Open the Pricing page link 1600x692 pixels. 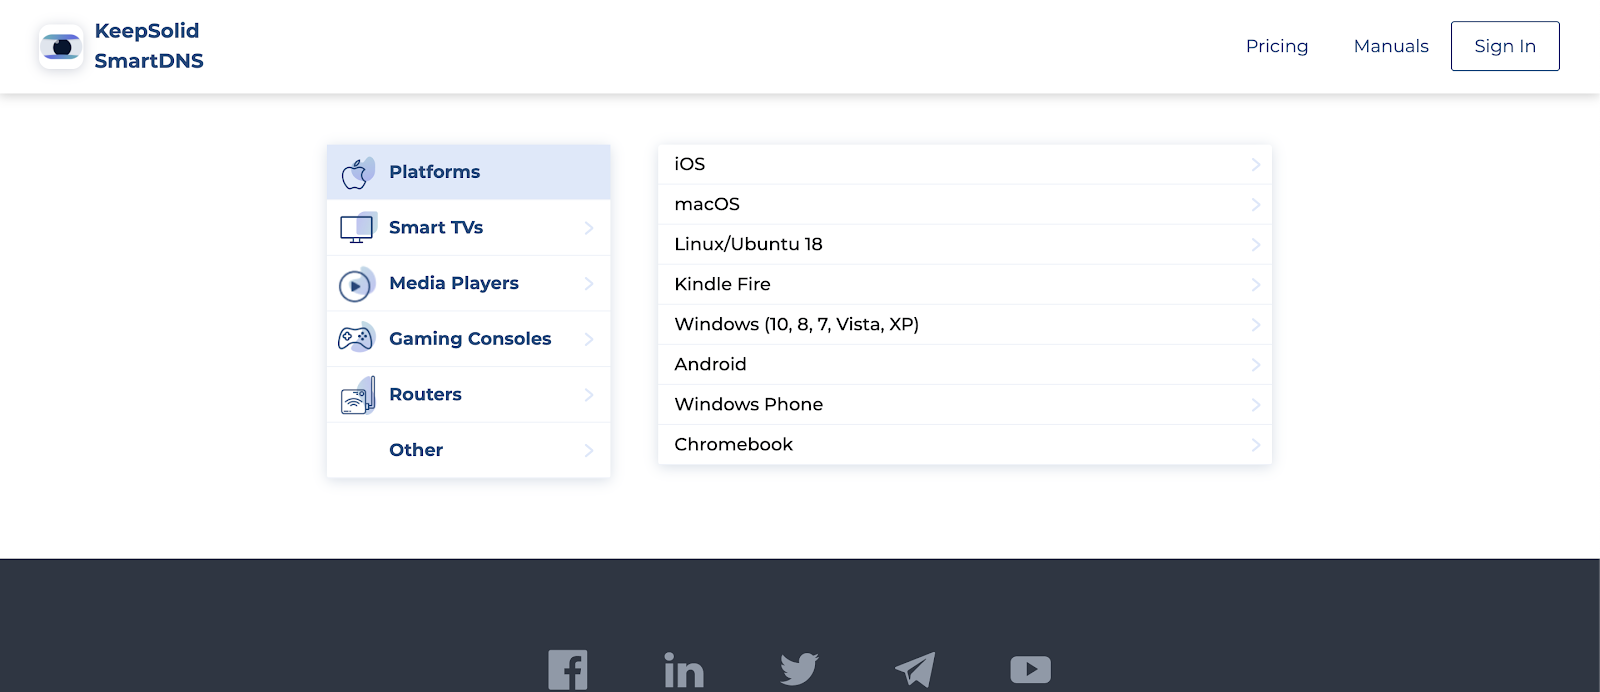coord(1277,46)
